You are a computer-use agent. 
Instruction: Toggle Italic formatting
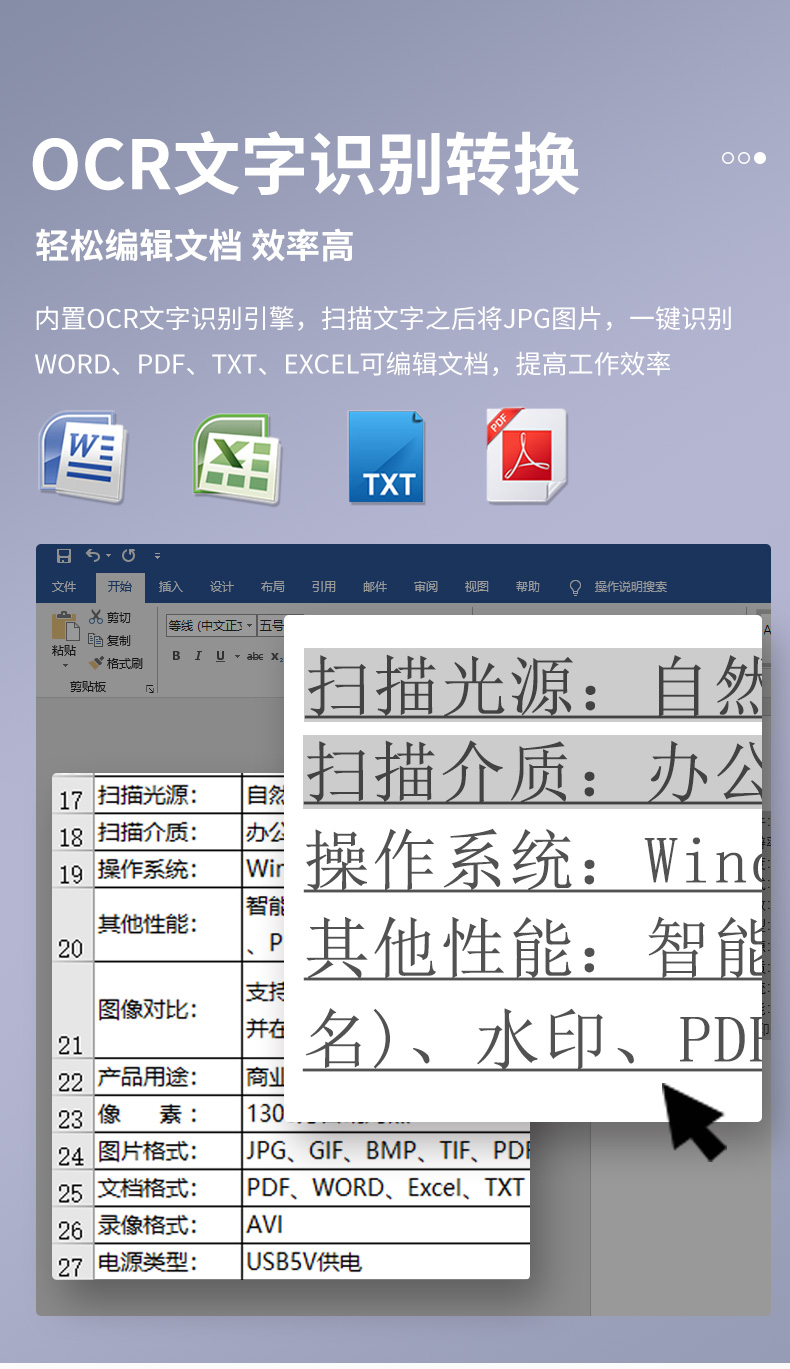pos(197,656)
